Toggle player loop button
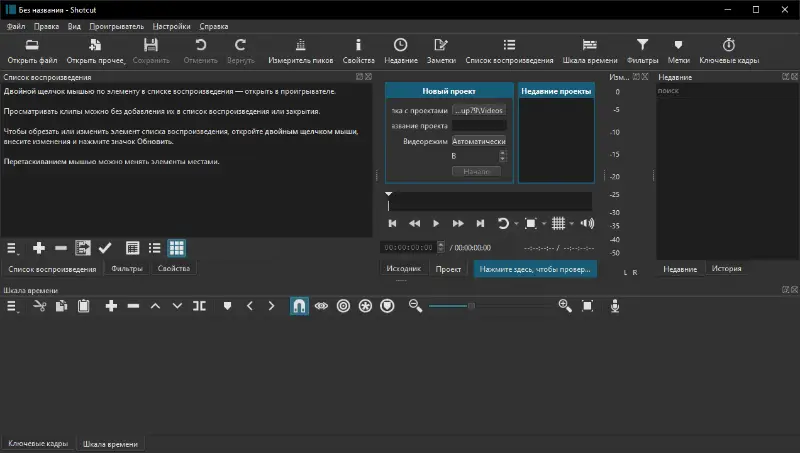800x453 pixels. [x=503, y=223]
